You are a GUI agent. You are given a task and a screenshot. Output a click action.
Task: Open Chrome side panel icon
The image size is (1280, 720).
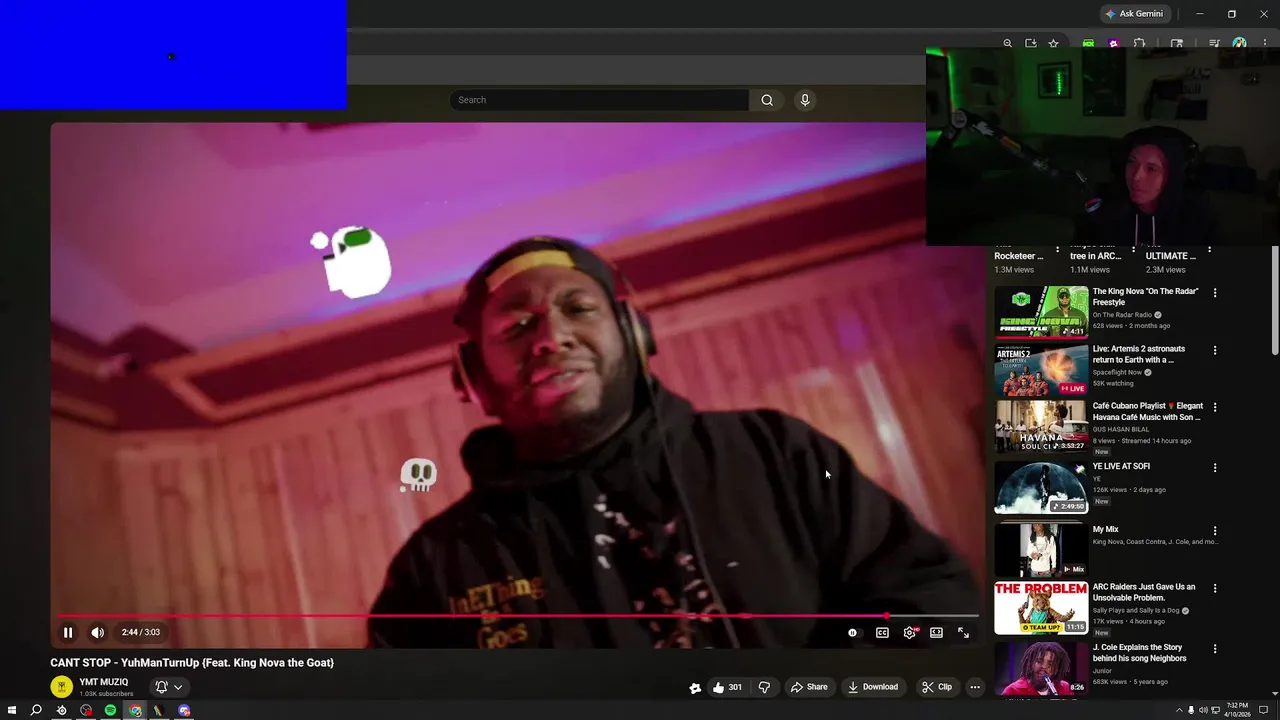pos(1177,43)
